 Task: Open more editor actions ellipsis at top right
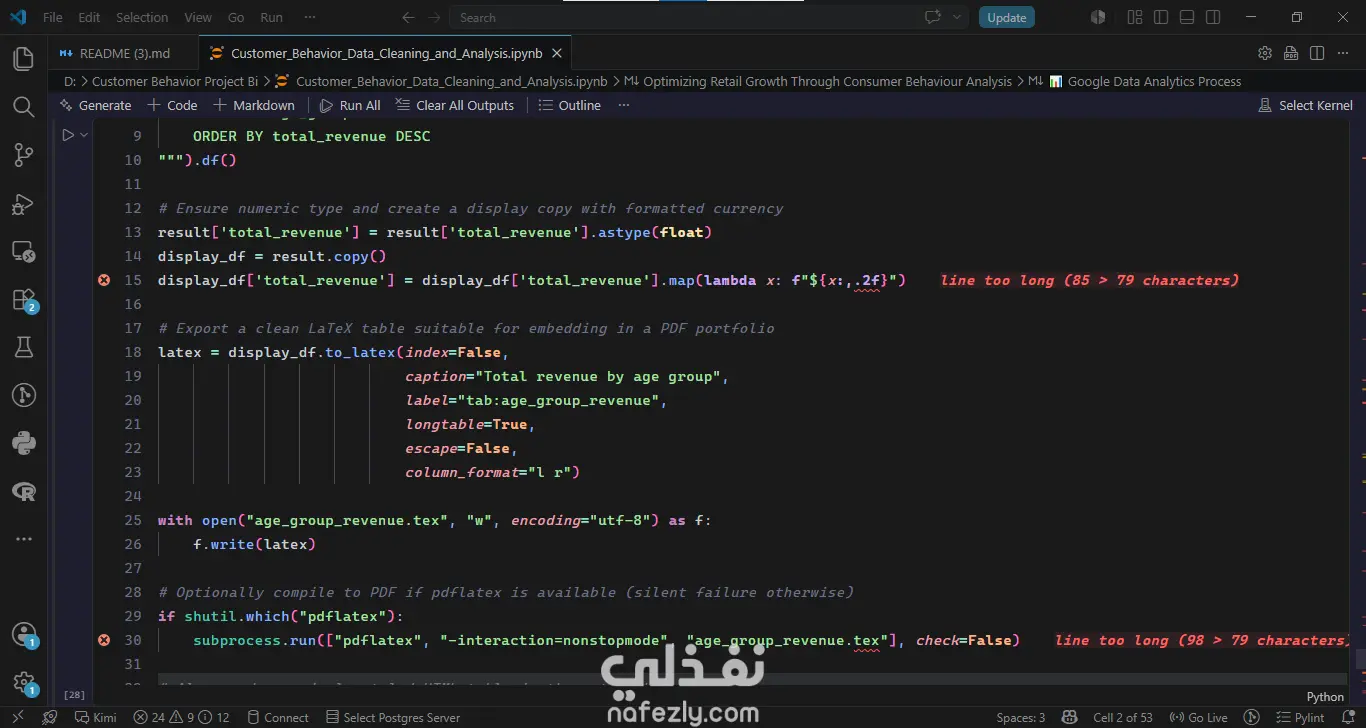click(1343, 53)
